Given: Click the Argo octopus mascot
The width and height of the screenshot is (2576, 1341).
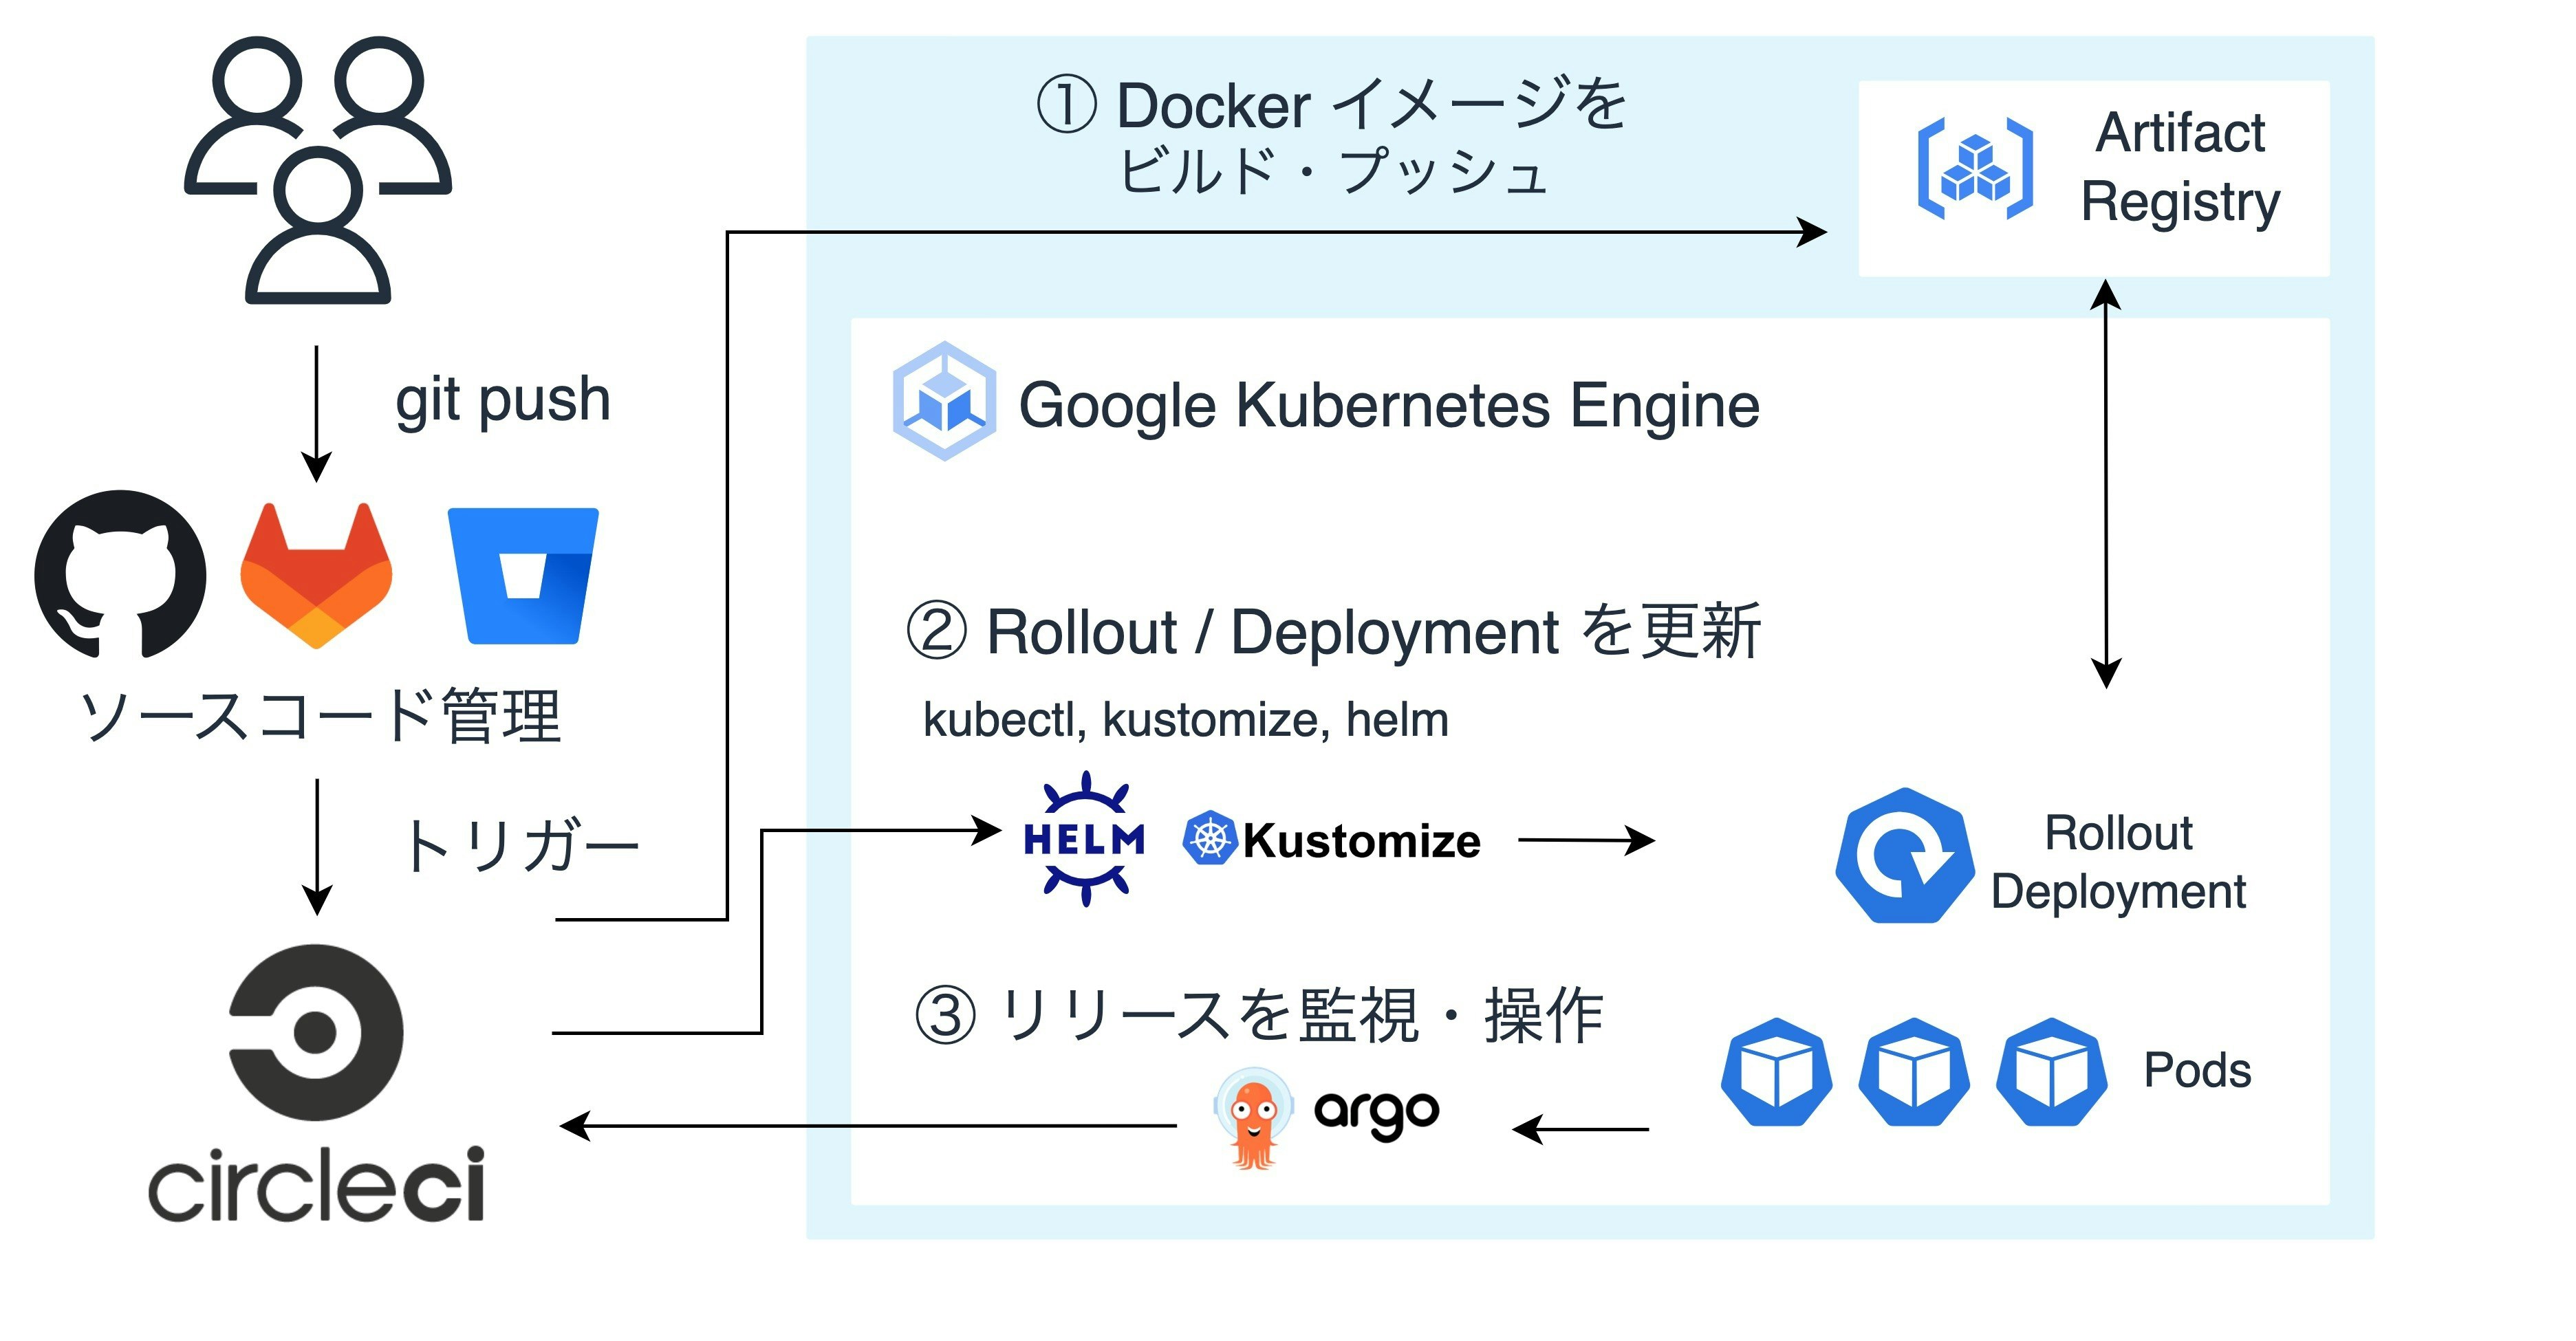Looking at the screenshot, I should [x=1253, y=1119].
